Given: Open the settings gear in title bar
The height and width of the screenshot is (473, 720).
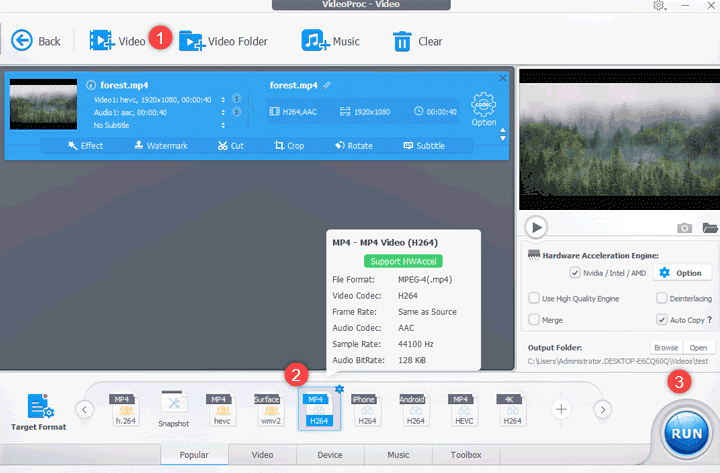Looking at the screenshot, I should click(659, 6).
